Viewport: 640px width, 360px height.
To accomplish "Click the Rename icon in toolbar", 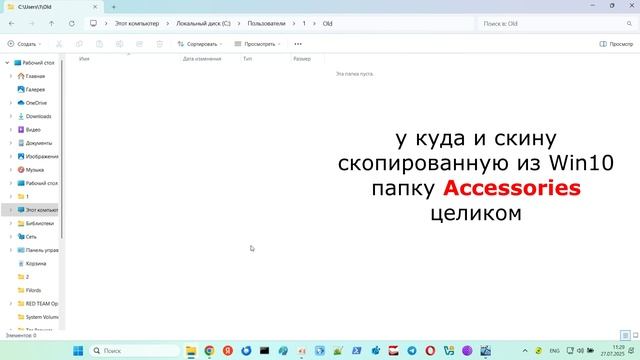I will [119, 44].
